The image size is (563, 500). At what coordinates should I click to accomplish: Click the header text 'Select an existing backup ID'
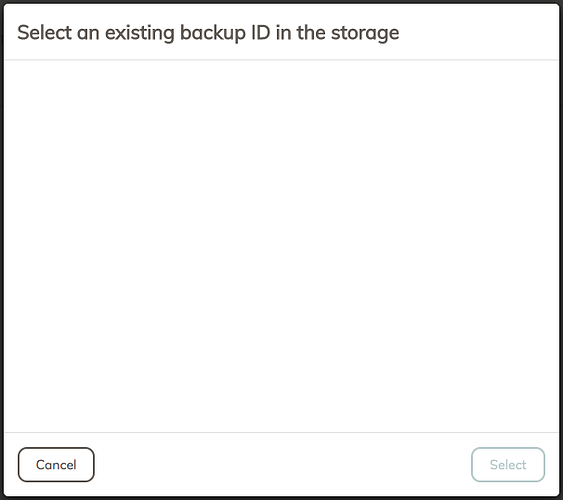144,33
